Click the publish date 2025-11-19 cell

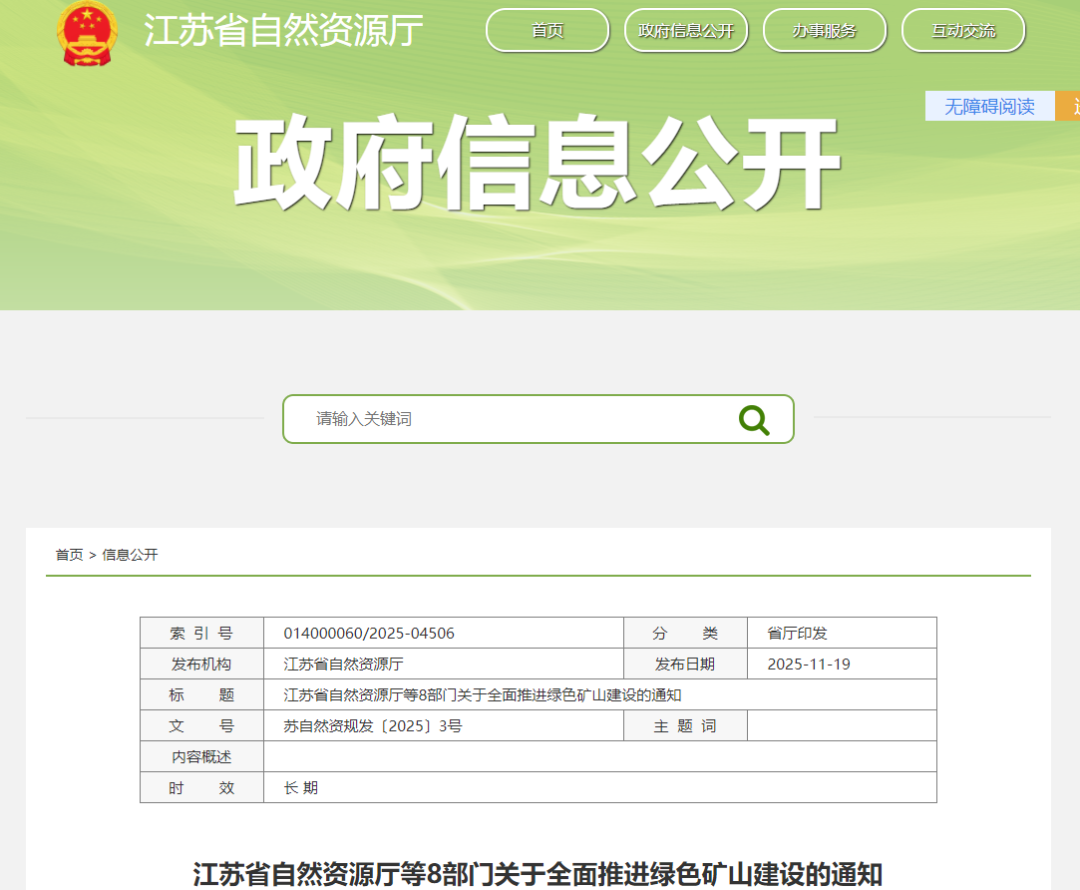coord(808,664)
